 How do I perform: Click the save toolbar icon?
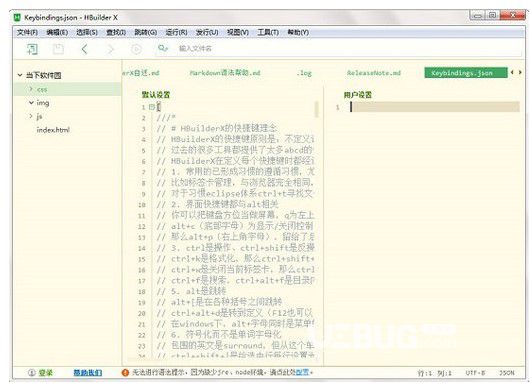[58, 49]
